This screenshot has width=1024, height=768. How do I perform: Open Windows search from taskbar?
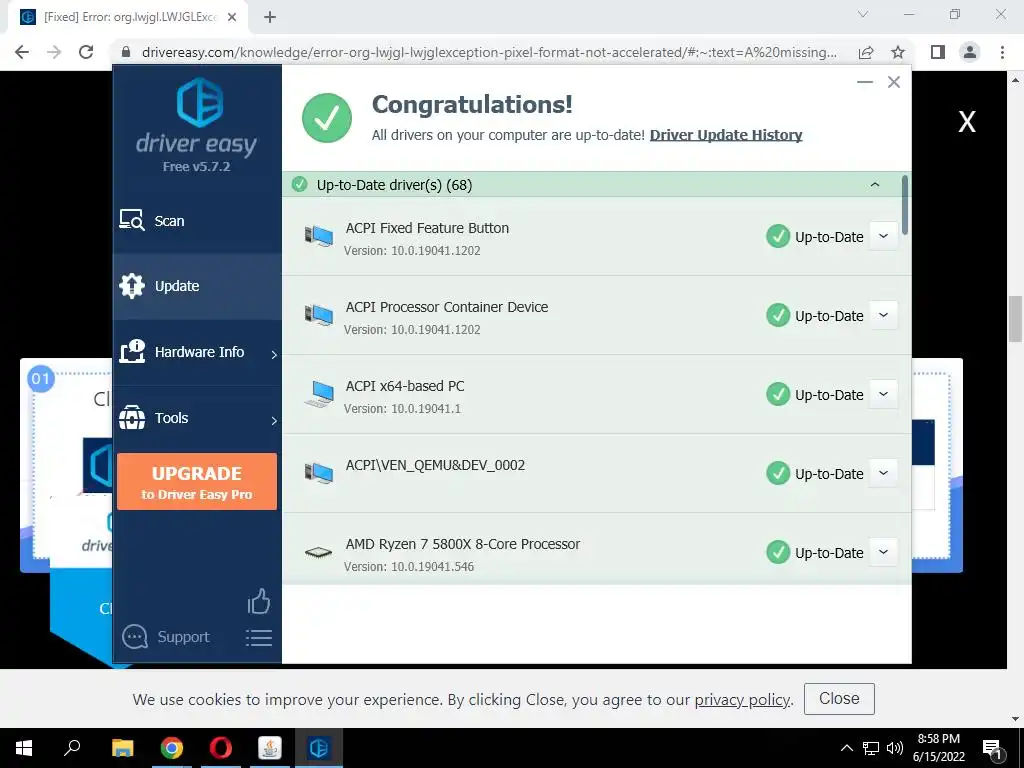(x=72, y=748)
